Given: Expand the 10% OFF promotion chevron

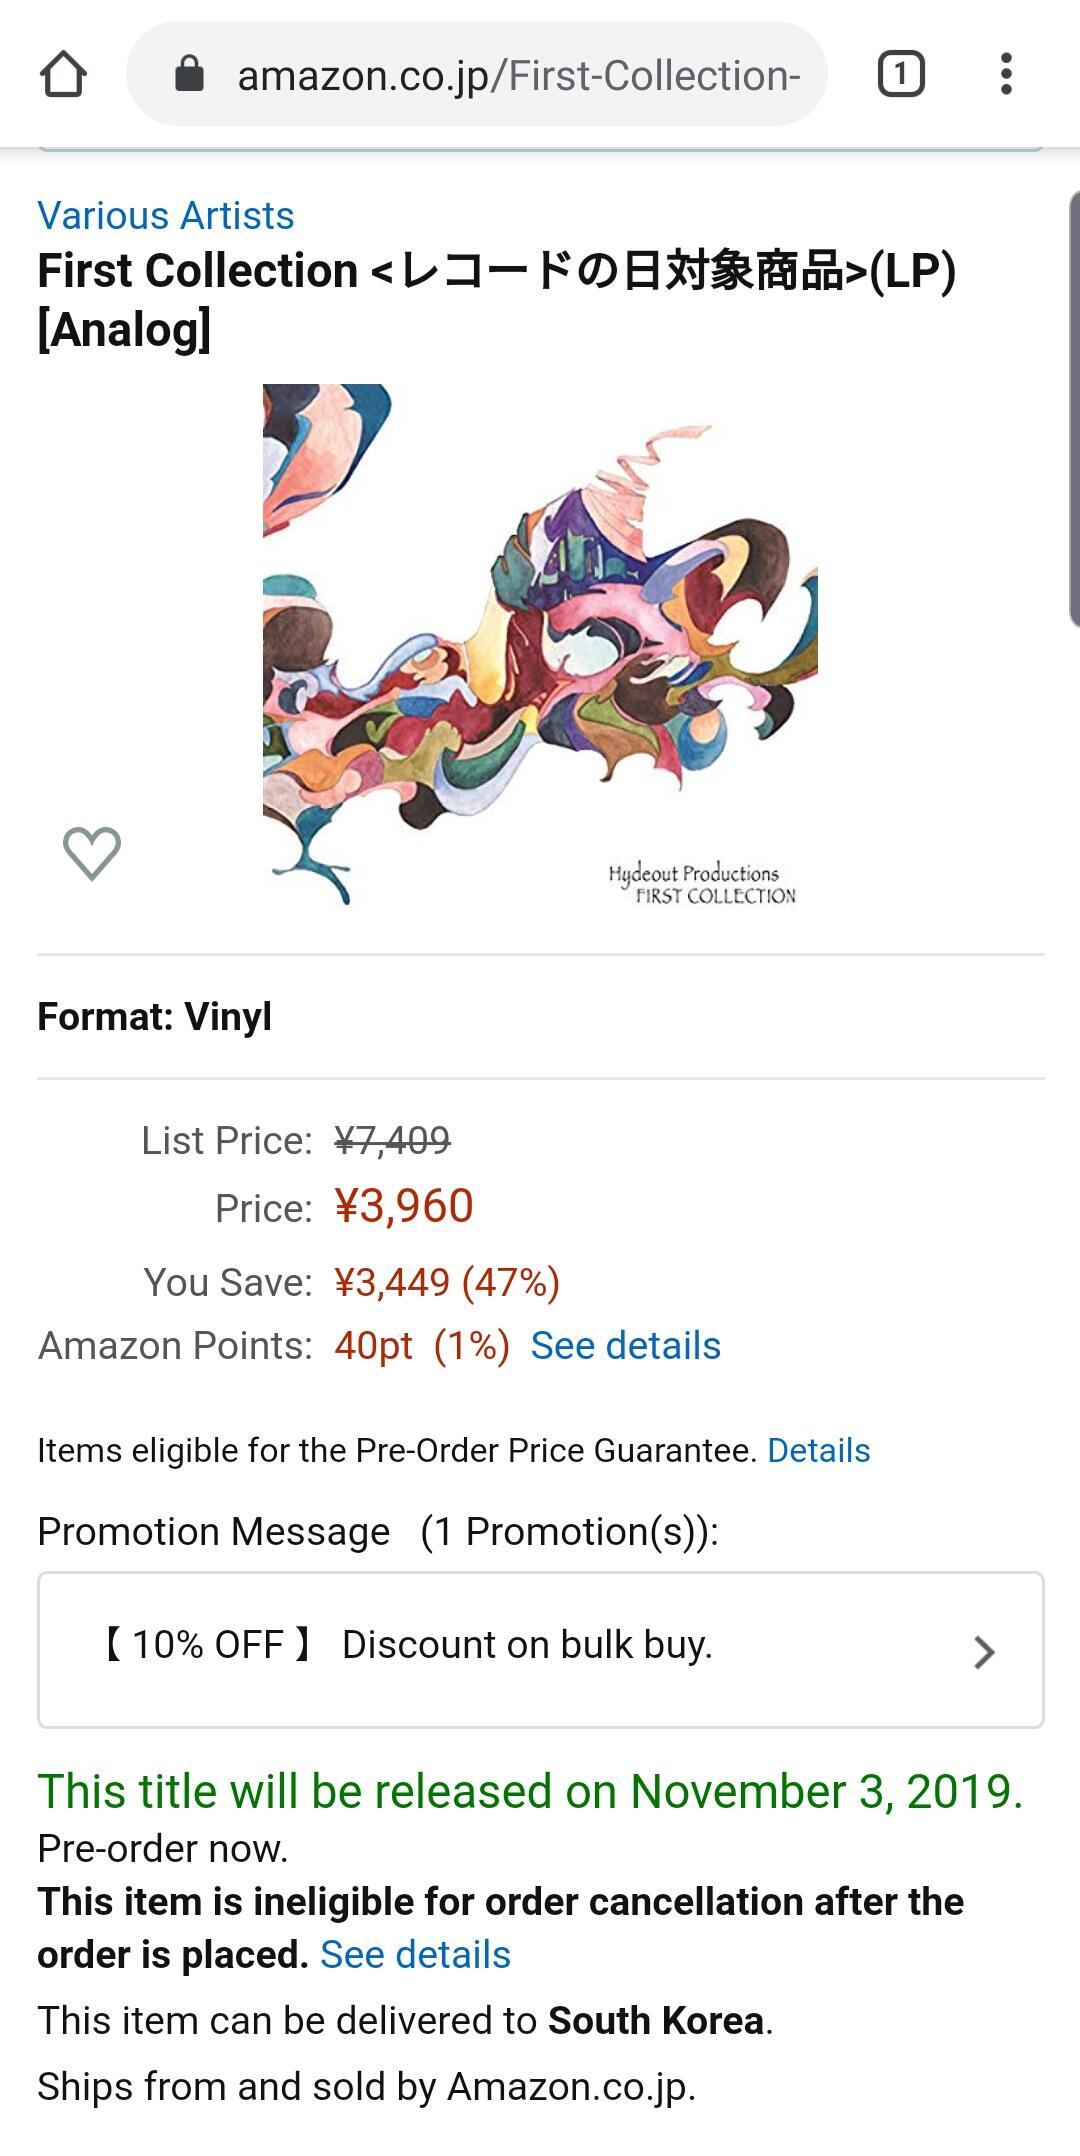Looking at the screenshot, I should click(x=984, y=1652).
